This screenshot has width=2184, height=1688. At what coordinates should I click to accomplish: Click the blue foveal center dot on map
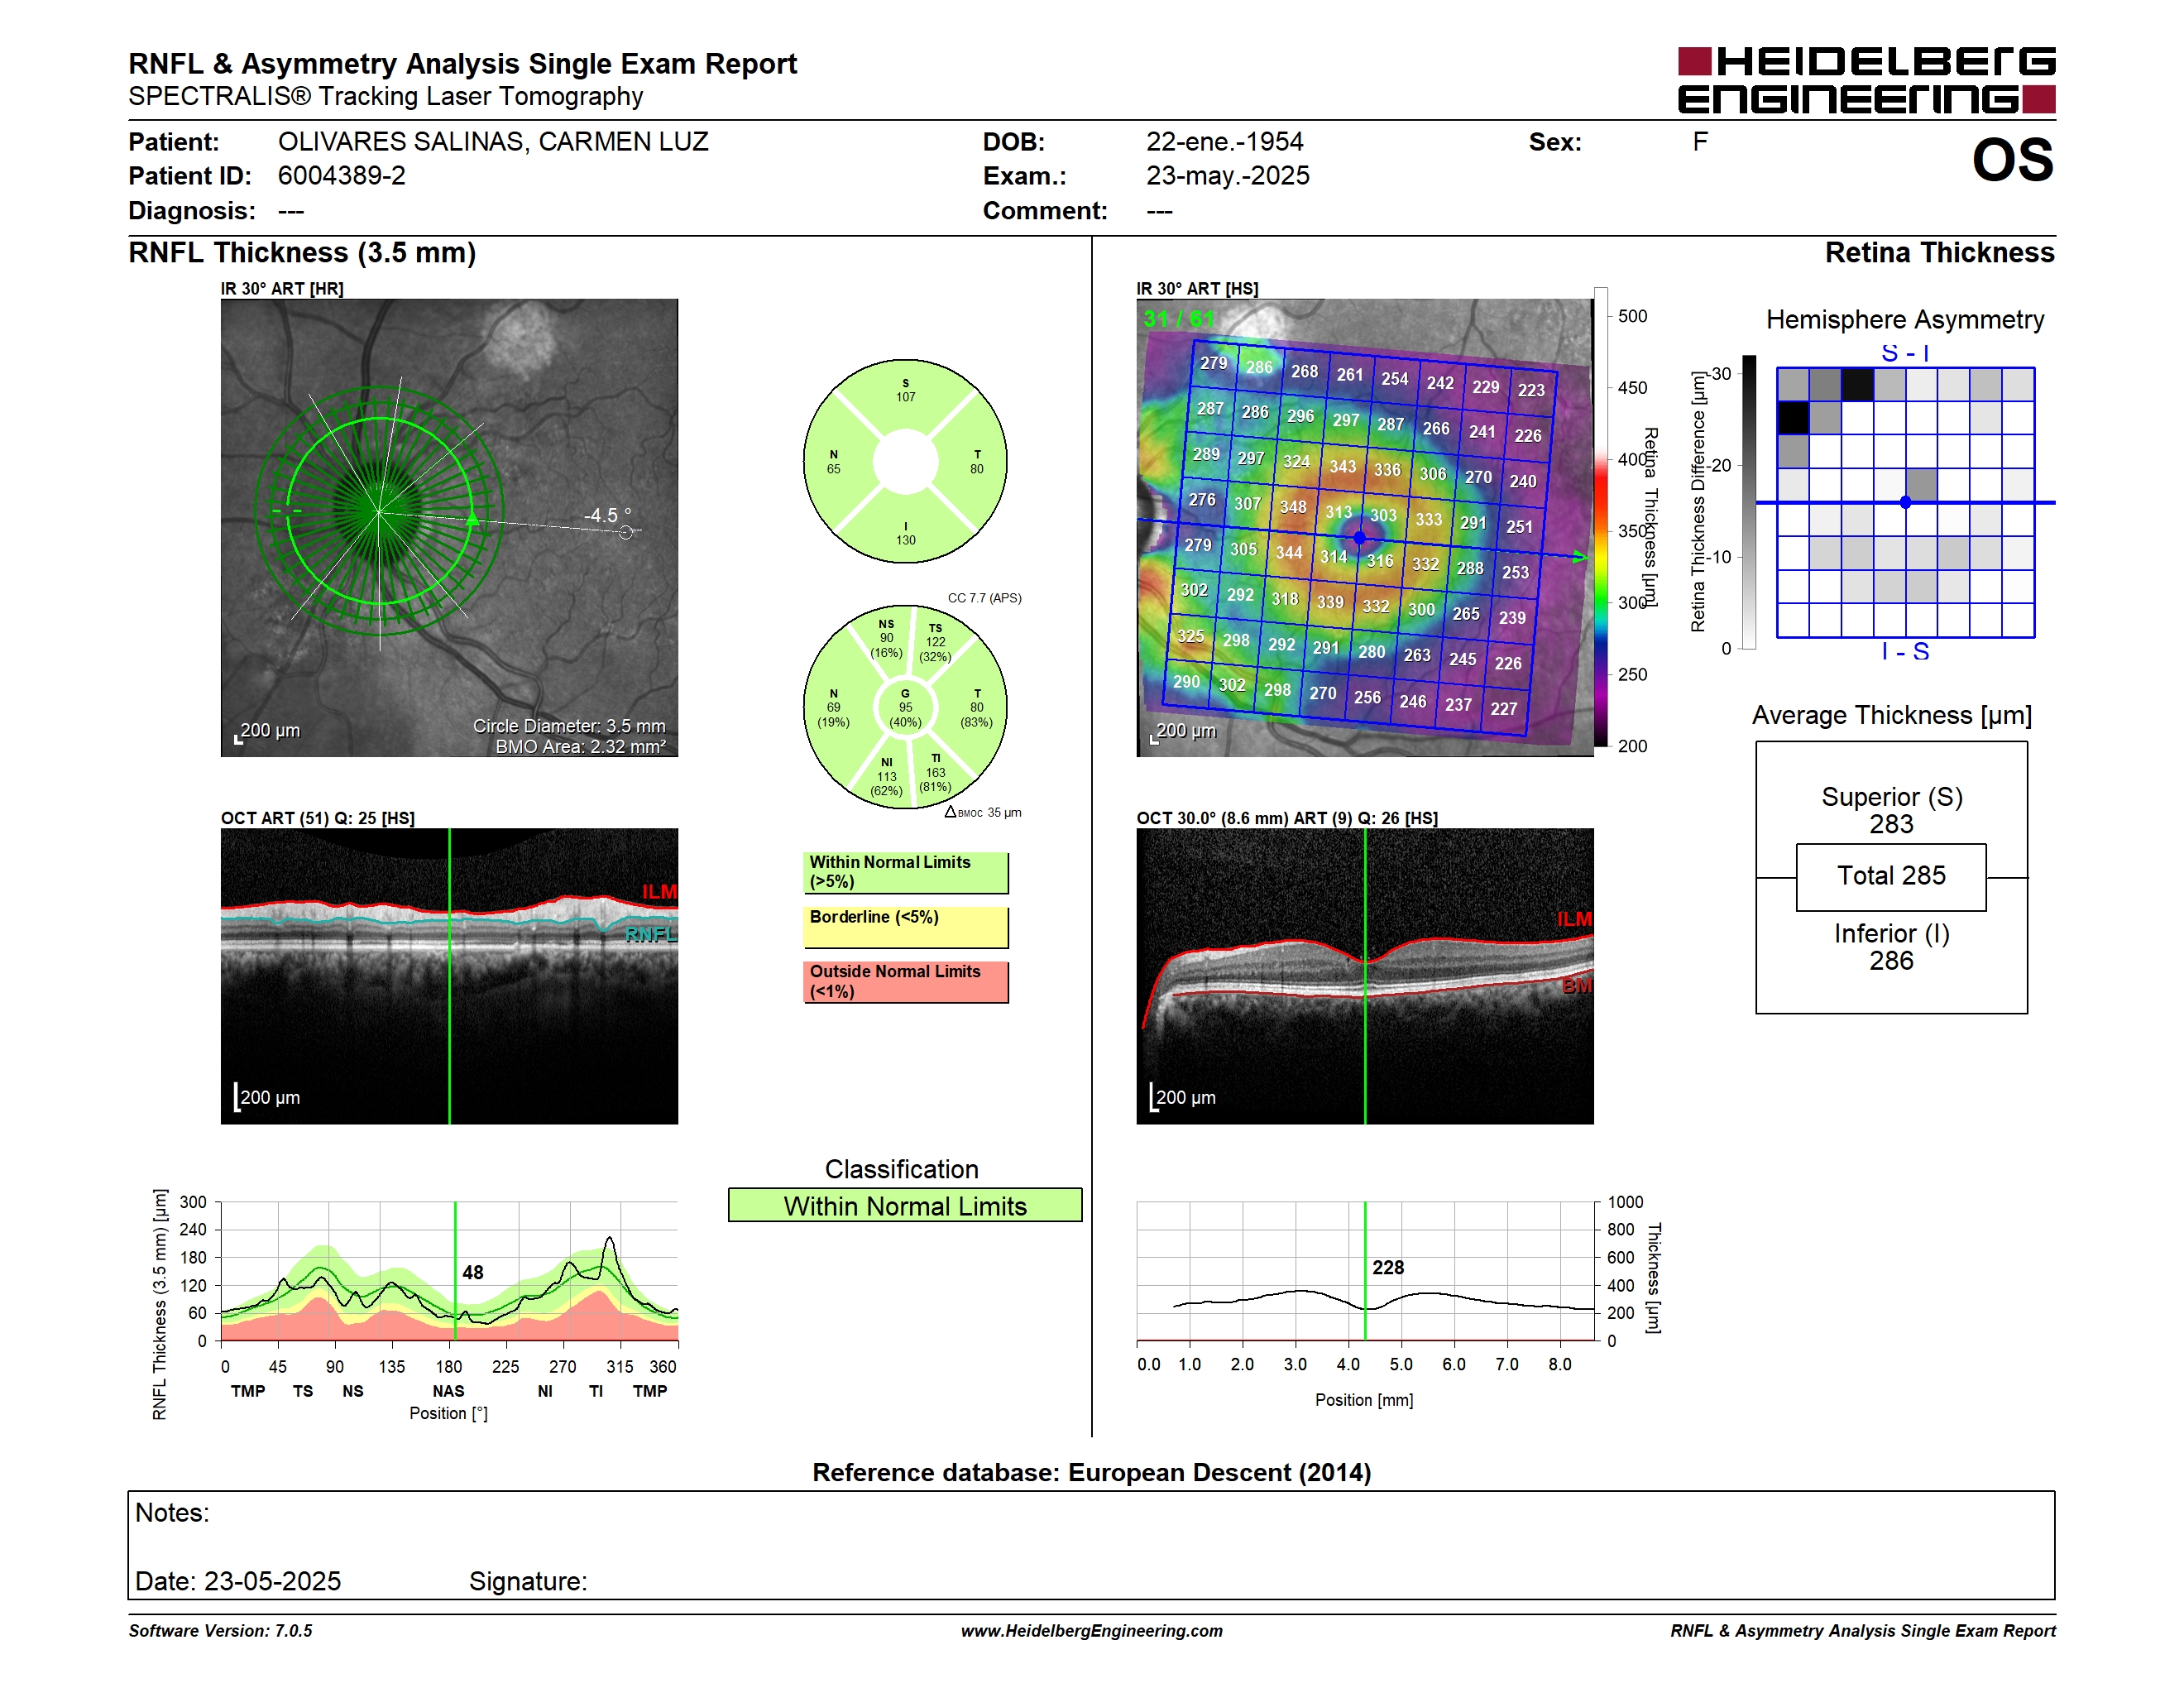click(1359, 538)
